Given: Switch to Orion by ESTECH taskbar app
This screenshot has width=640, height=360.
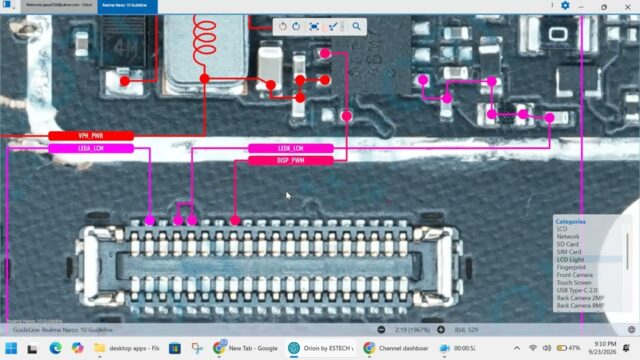Looking at the screenshot, I should pyautogui.click(x=322, y=348).
